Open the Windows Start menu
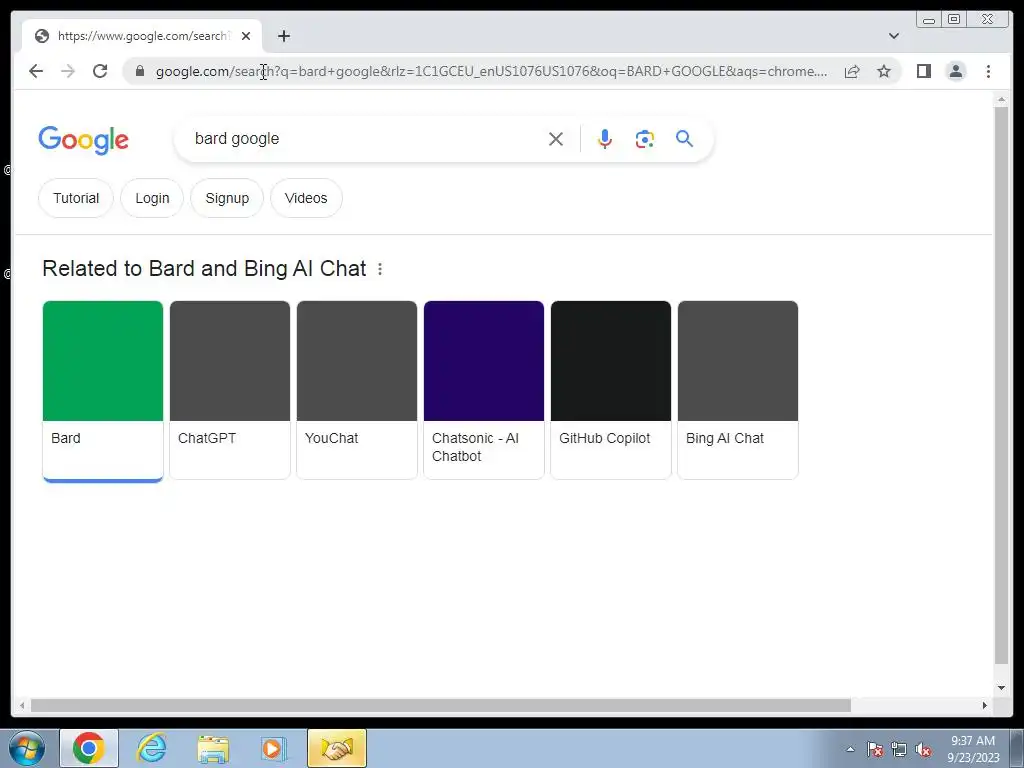 click(27, 748)
